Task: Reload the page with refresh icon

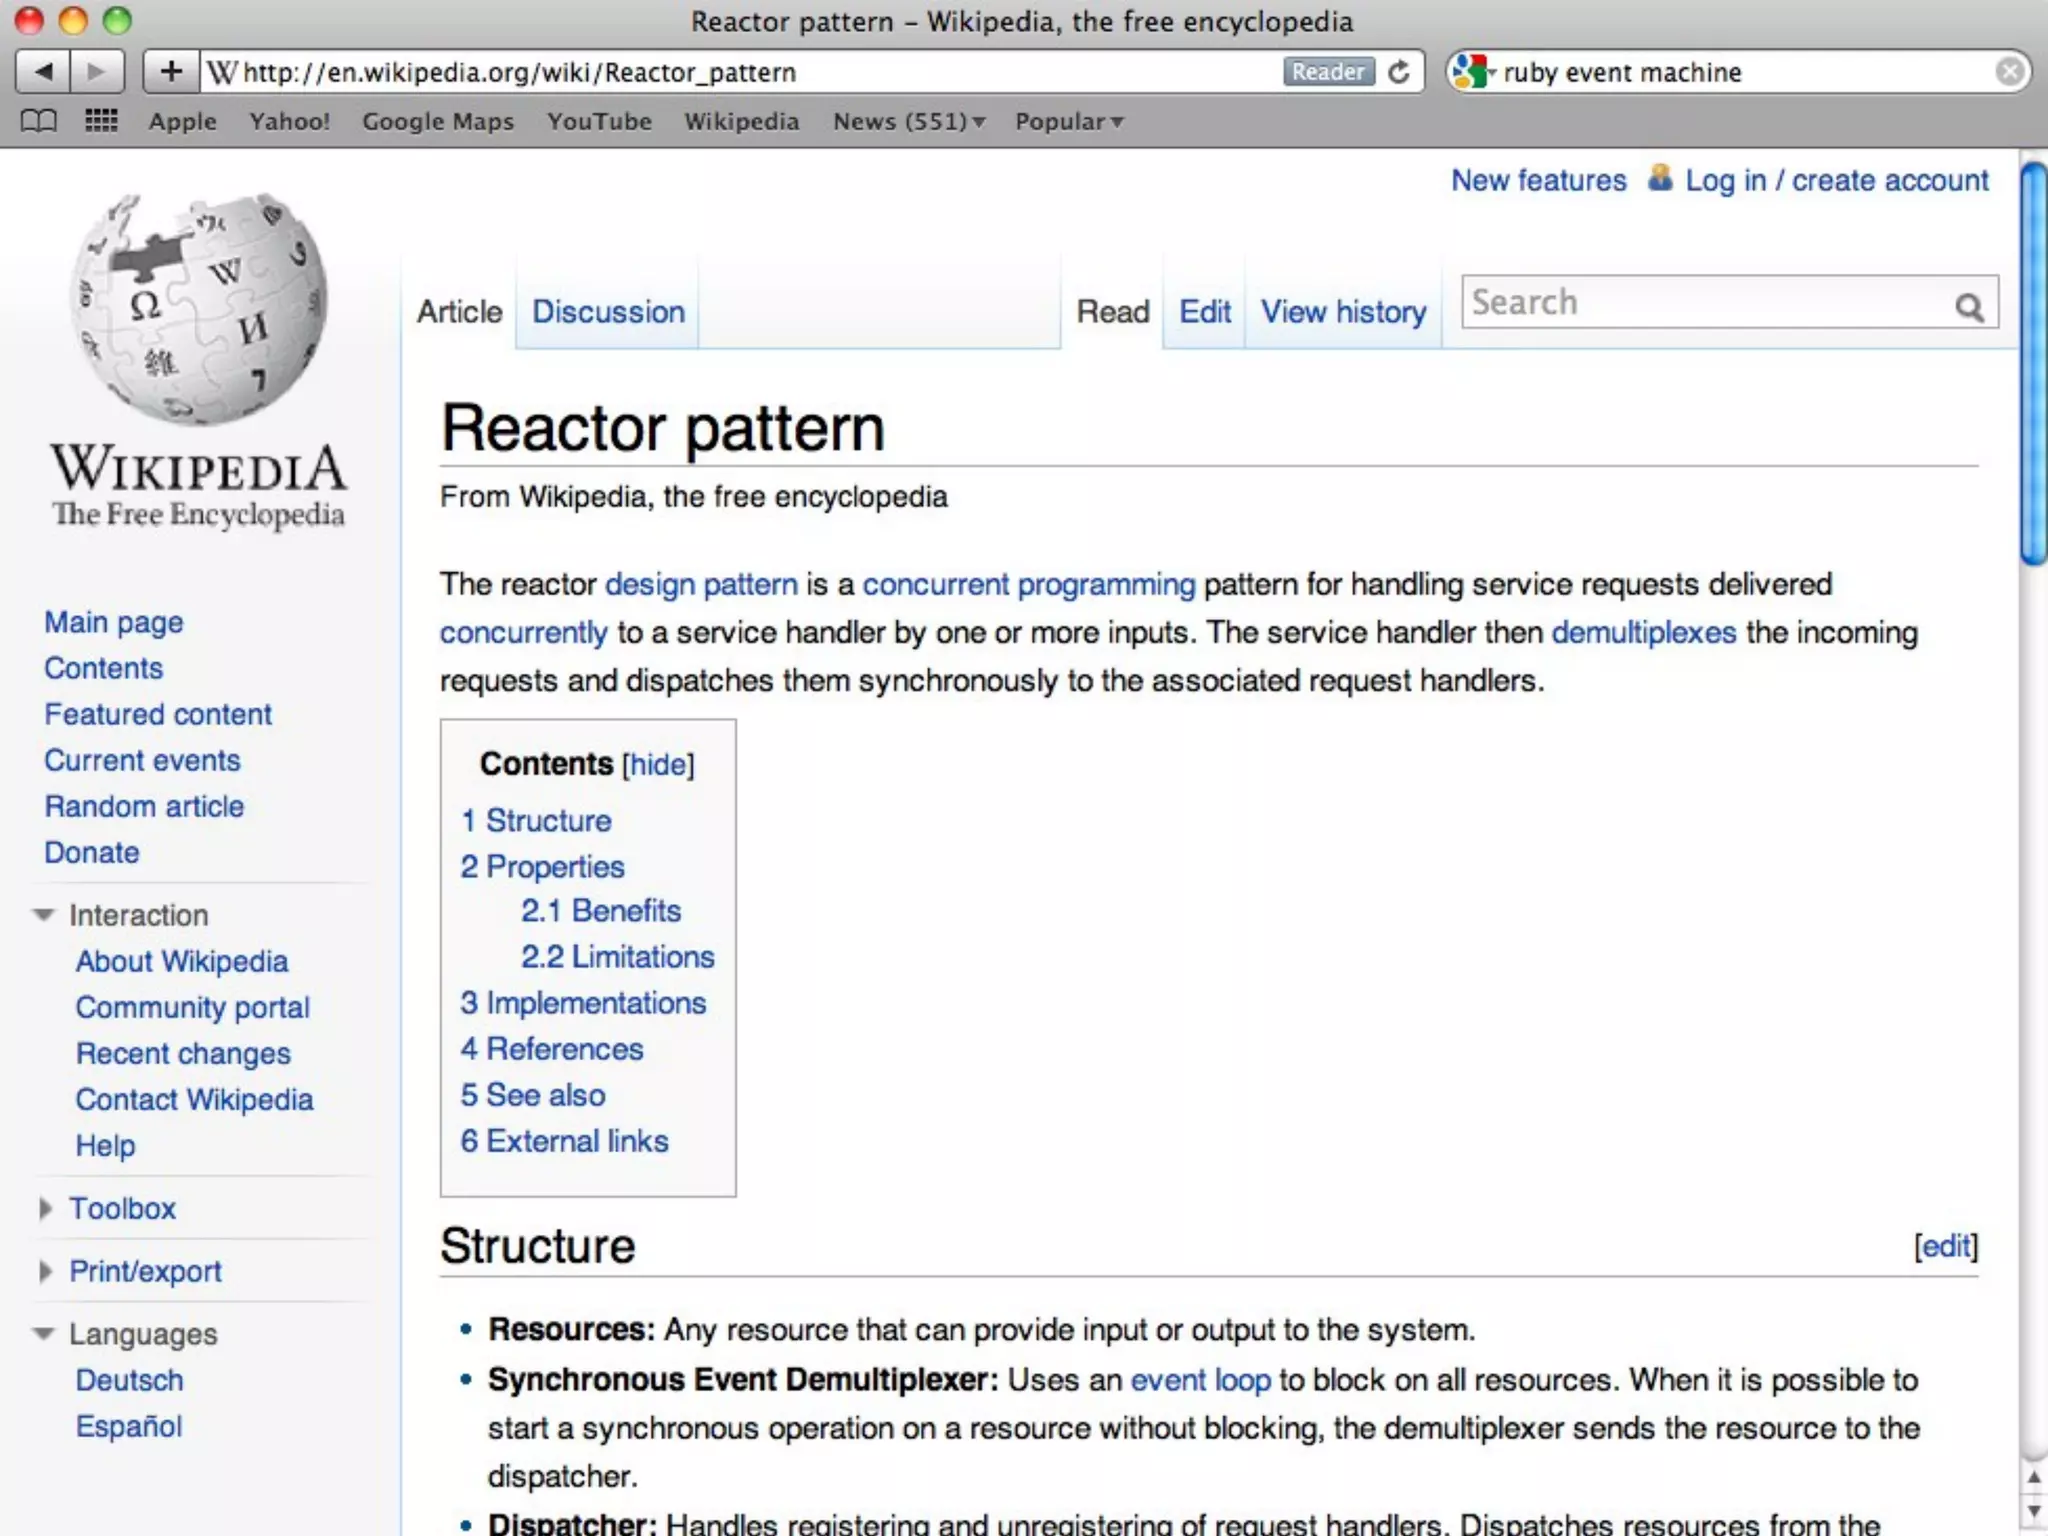Action: [x=1399, y=72]
